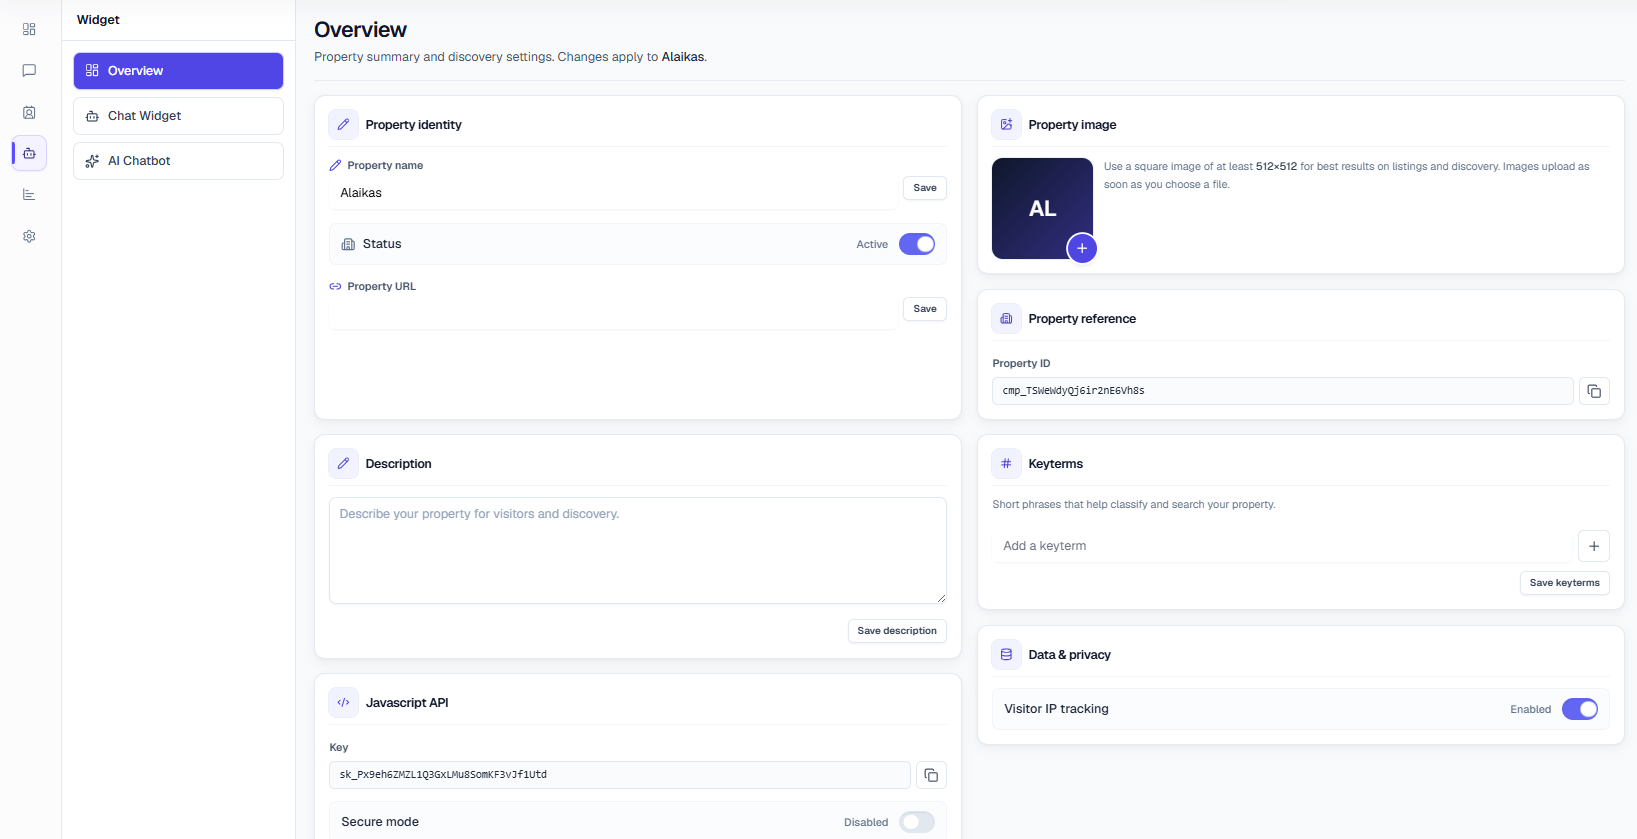Click the Keyterms hash icon
The image size is (1637, 839).
tap(1006, 464)
